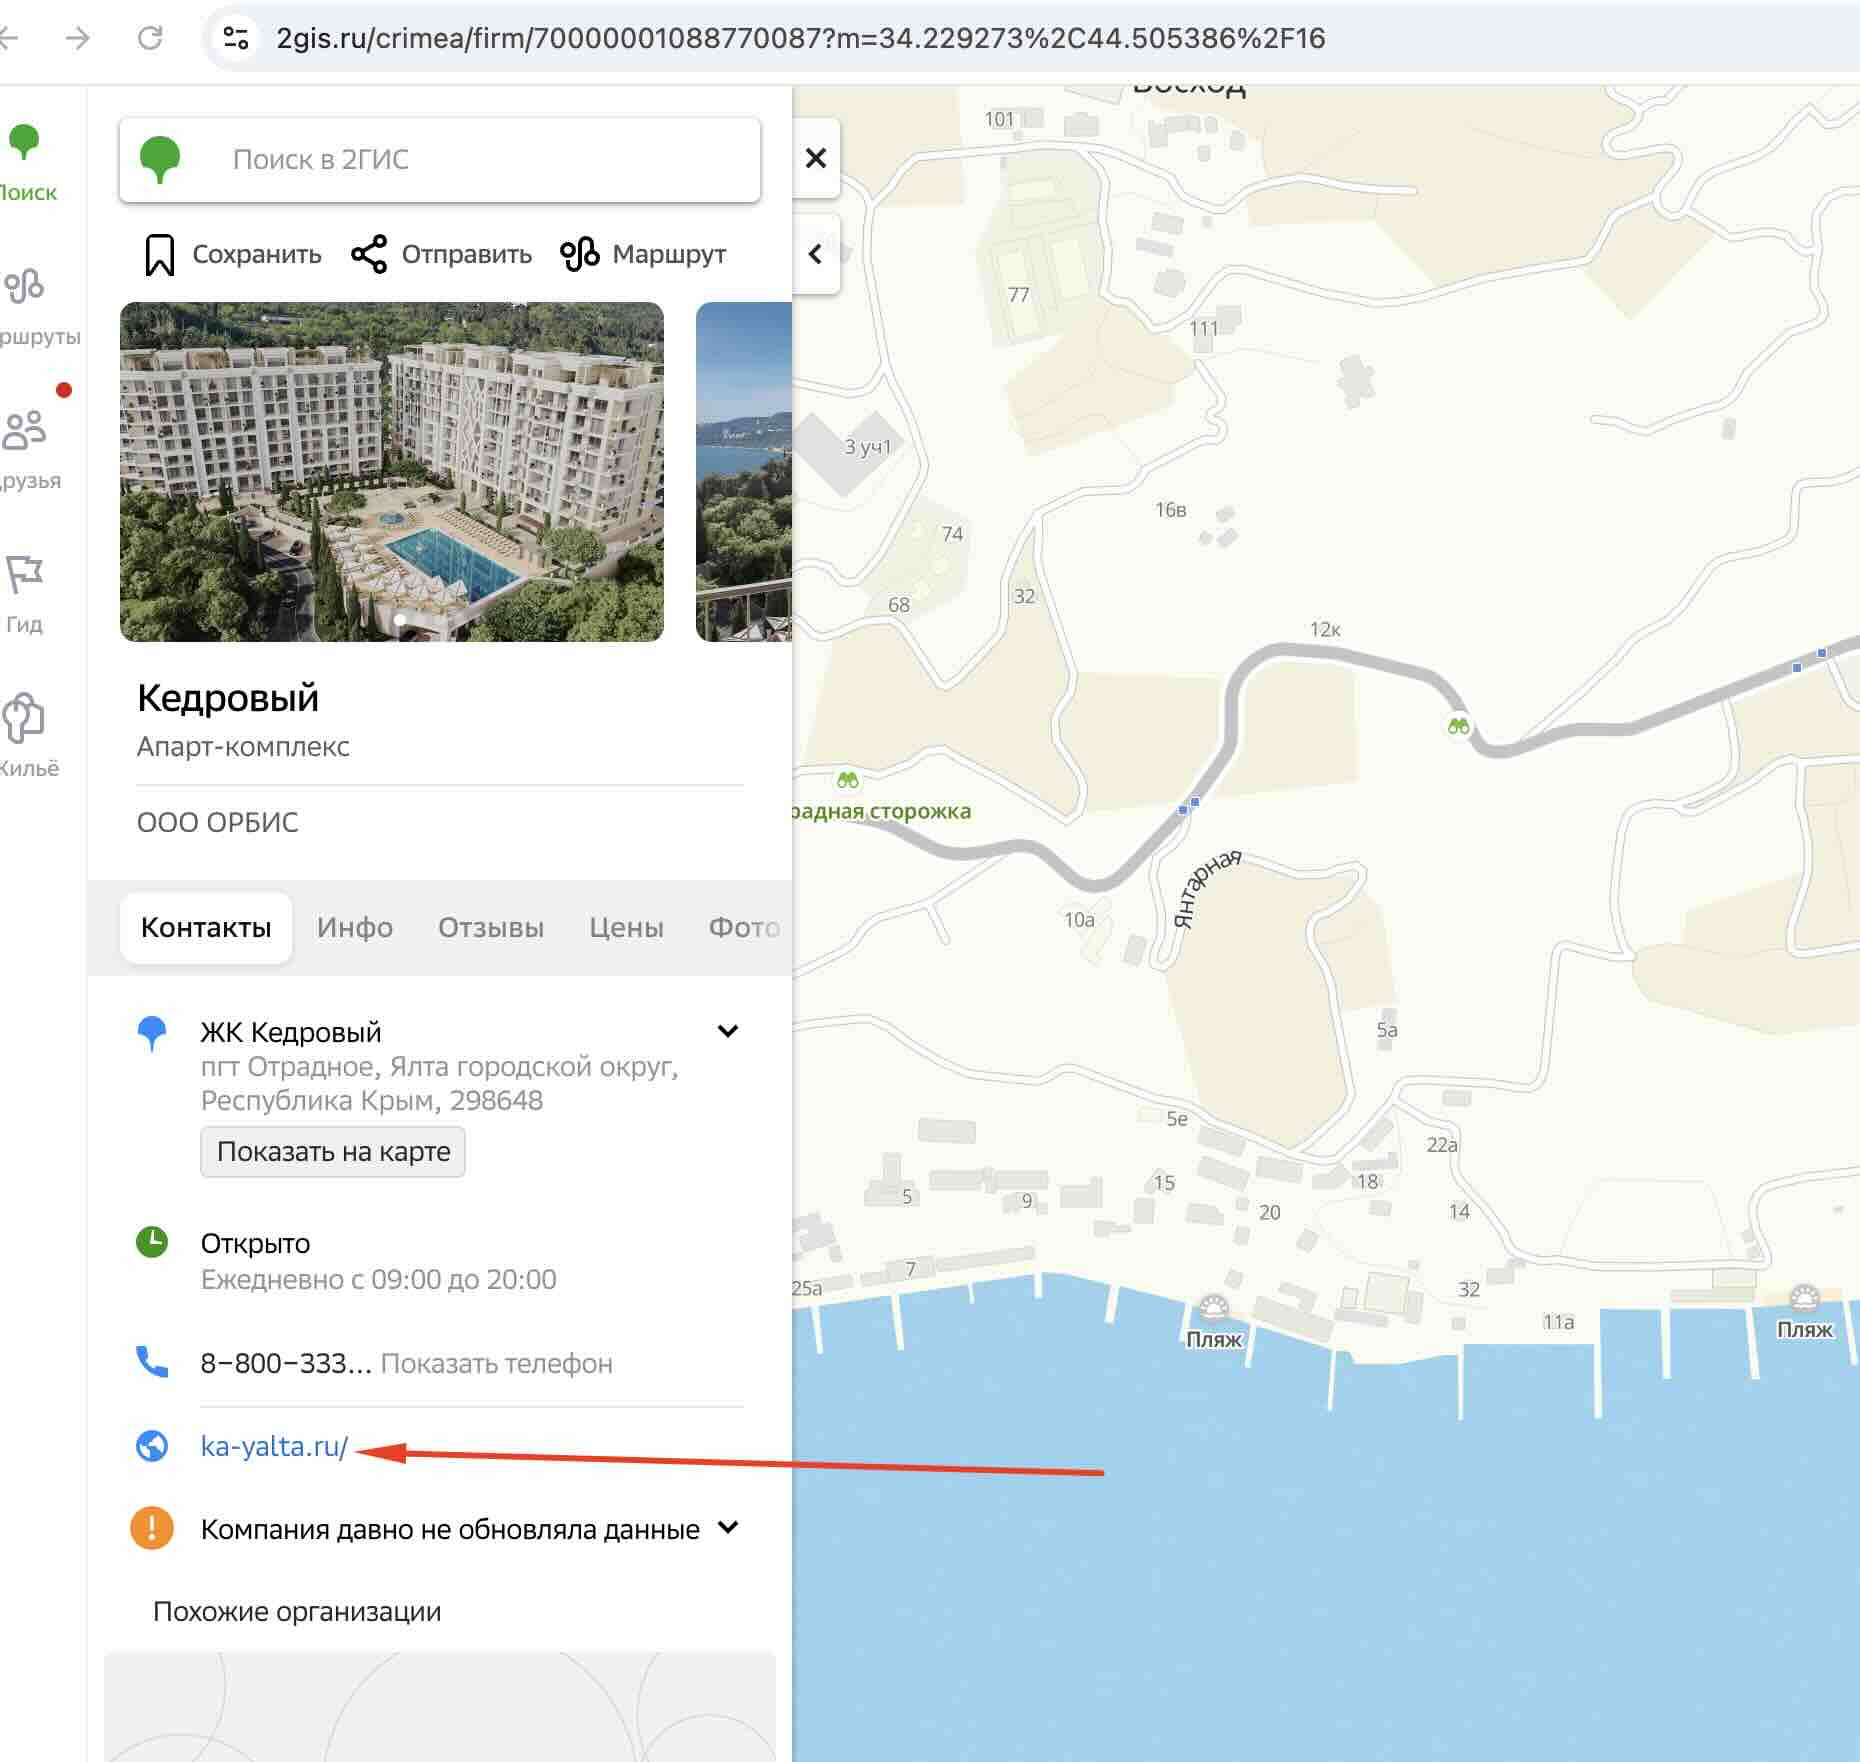1860x1762 pixels.
Task: Open the ka-yalta.ru/ website link
Action: (x=274, y=1447)
